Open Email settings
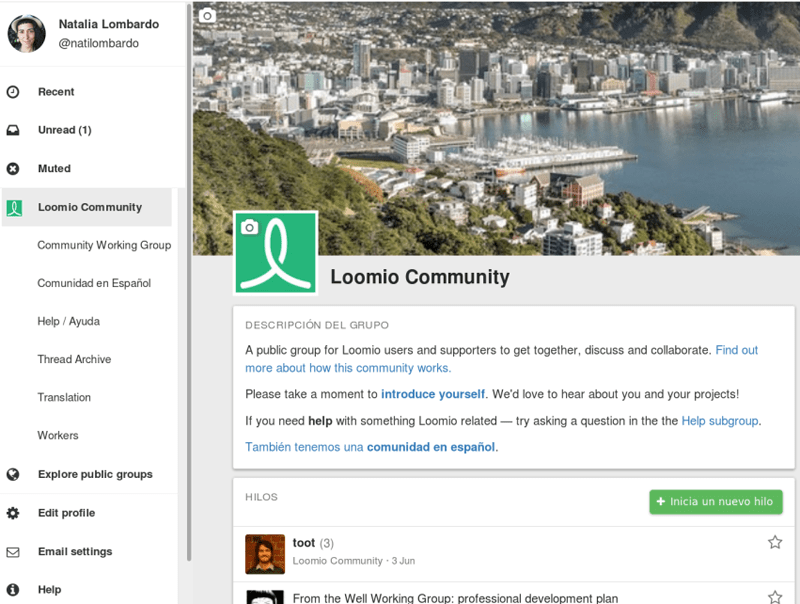 (x=75, y=551)
